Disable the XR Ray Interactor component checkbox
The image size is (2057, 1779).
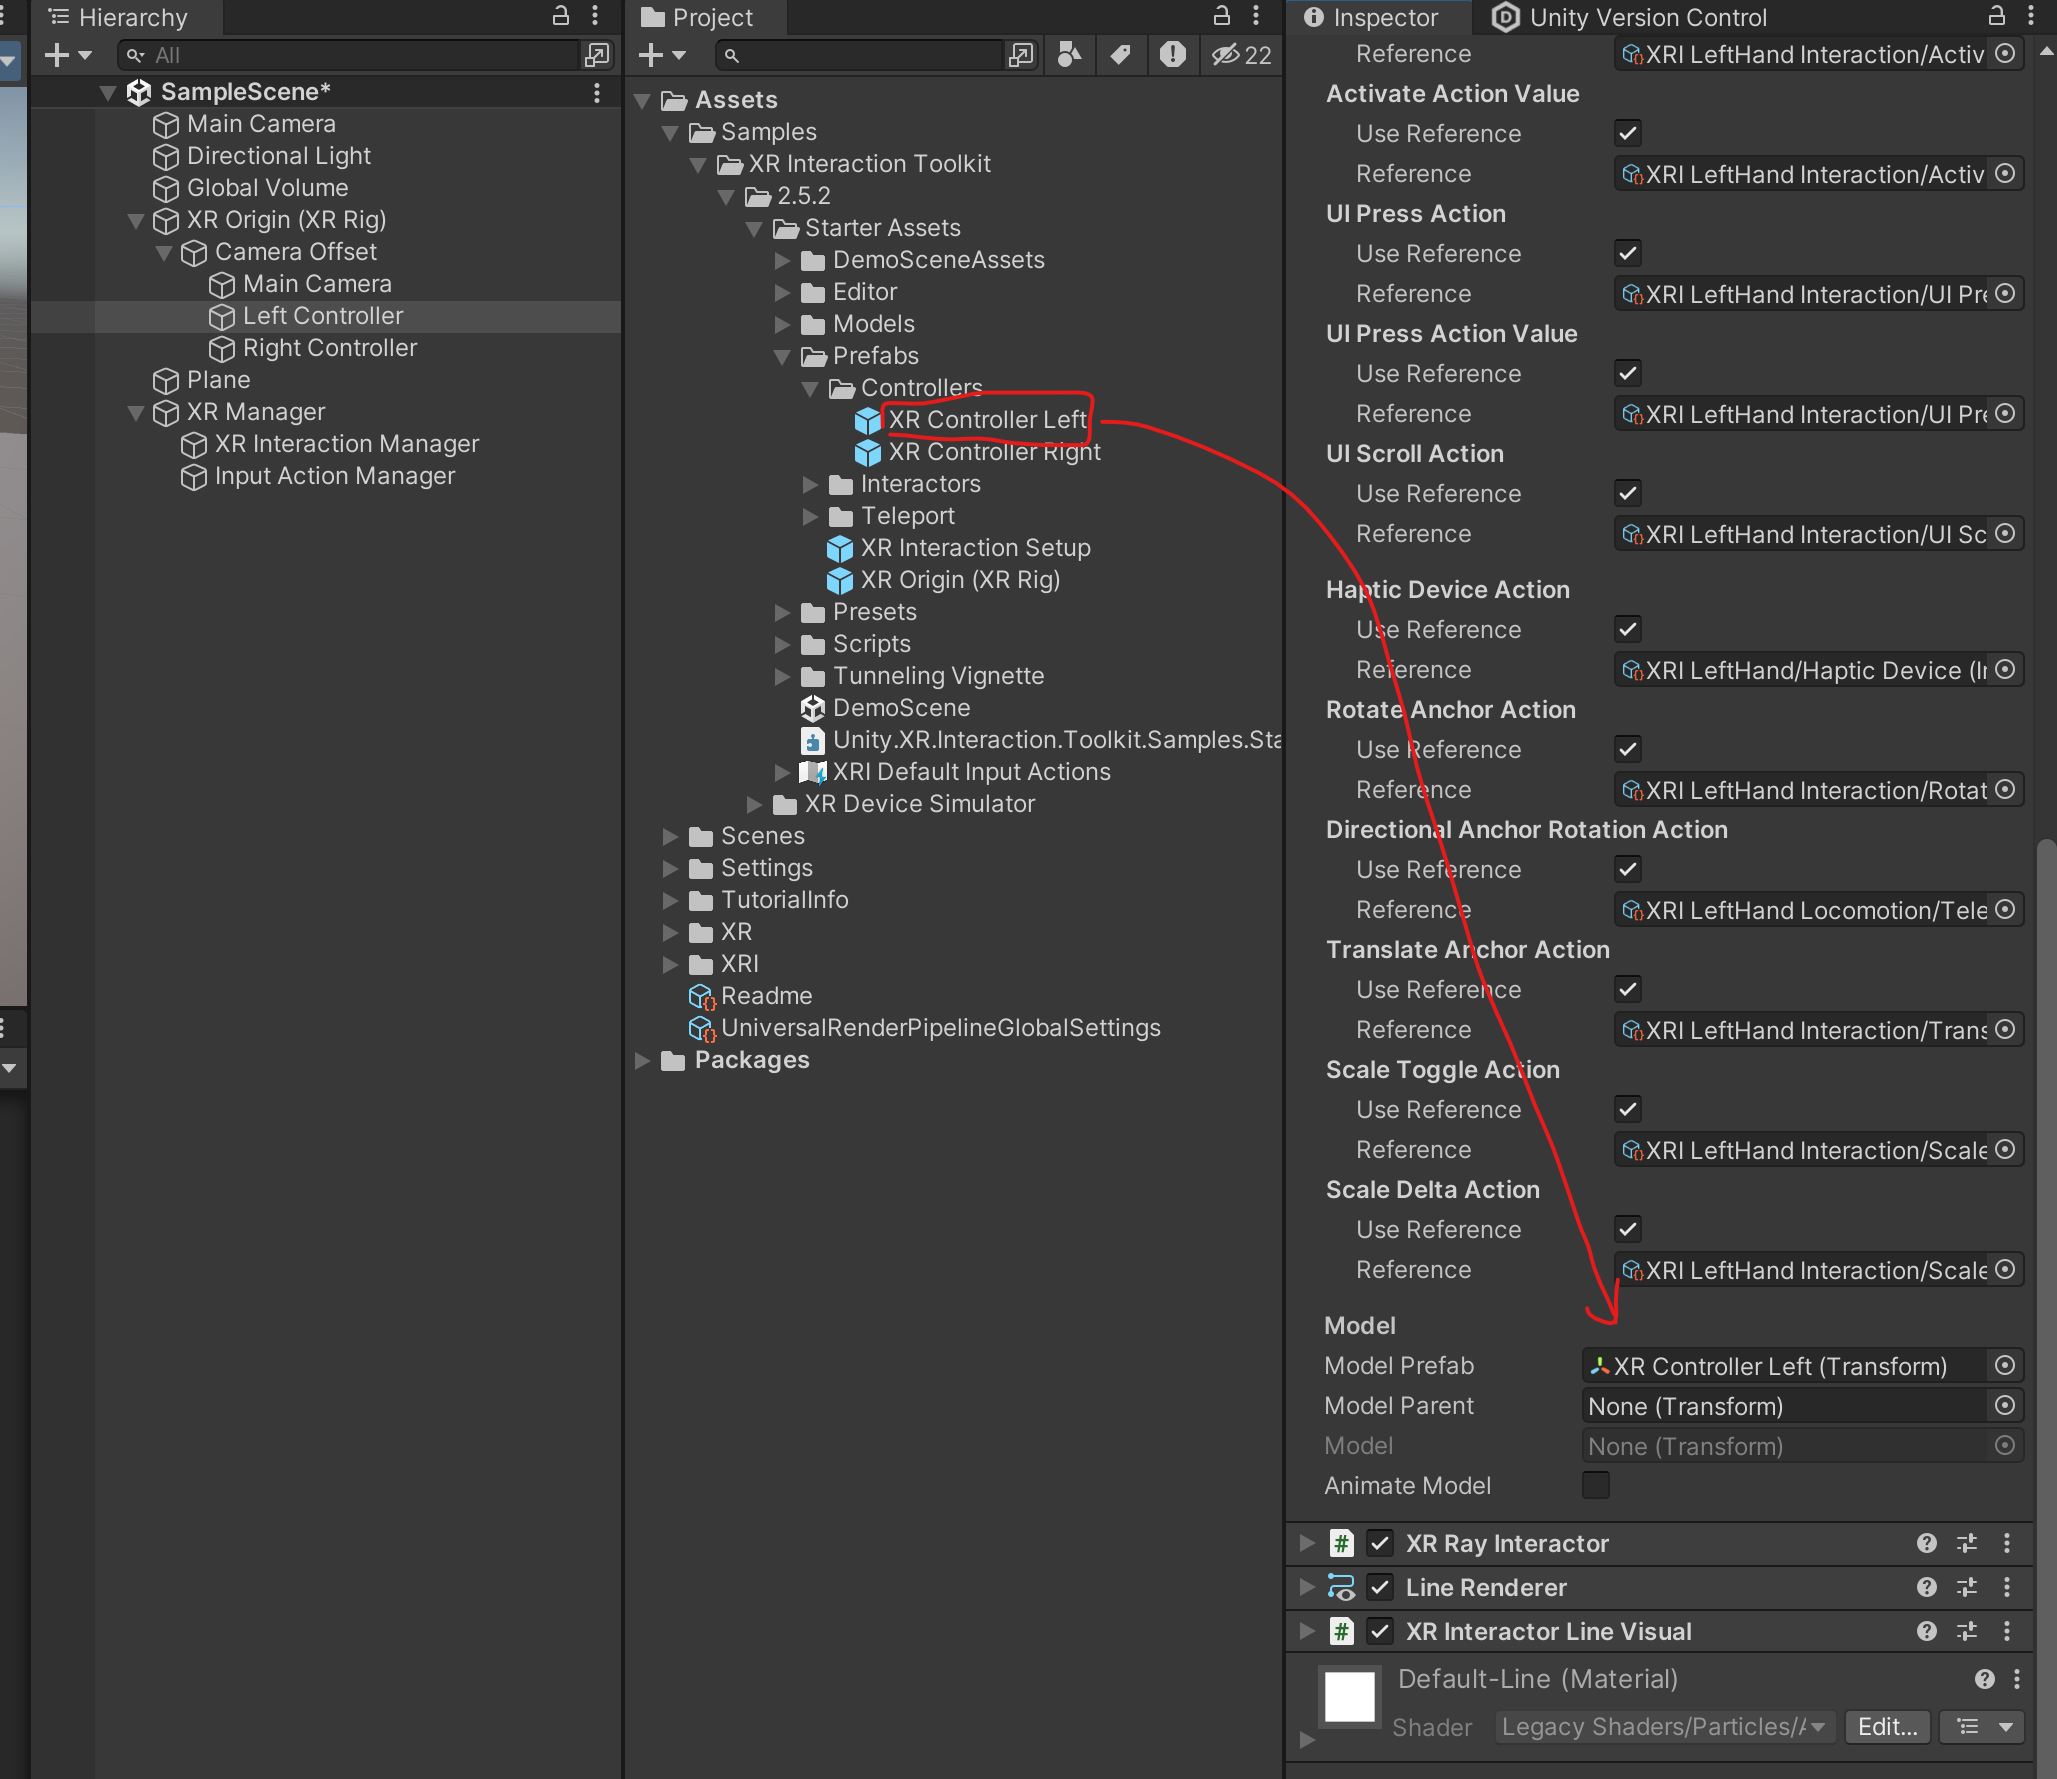[x=1380, y=1543]
